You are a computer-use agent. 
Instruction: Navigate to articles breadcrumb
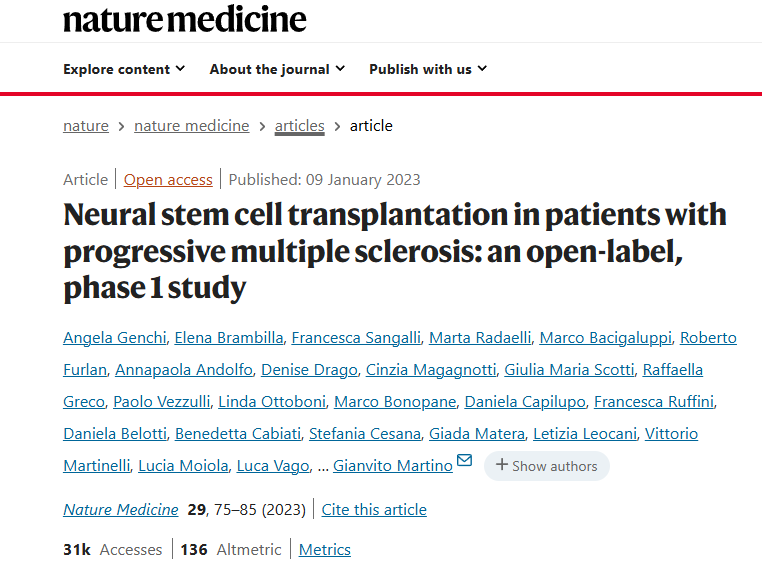tap(300, 126)
